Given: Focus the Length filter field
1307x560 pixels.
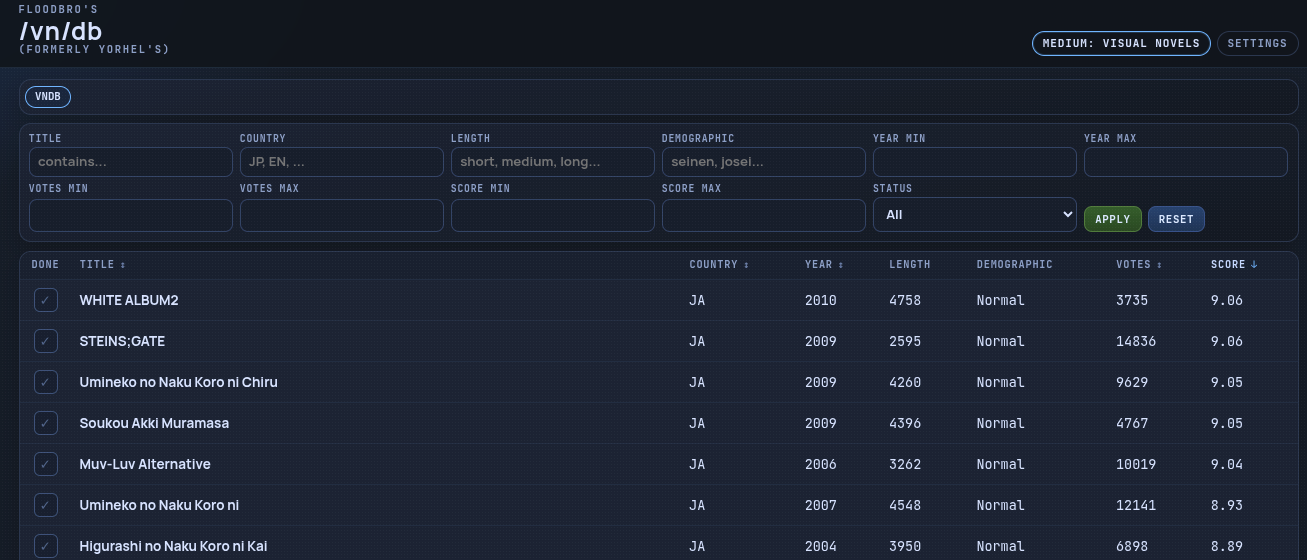Looking at the screenshot, I should pos(553,162).
